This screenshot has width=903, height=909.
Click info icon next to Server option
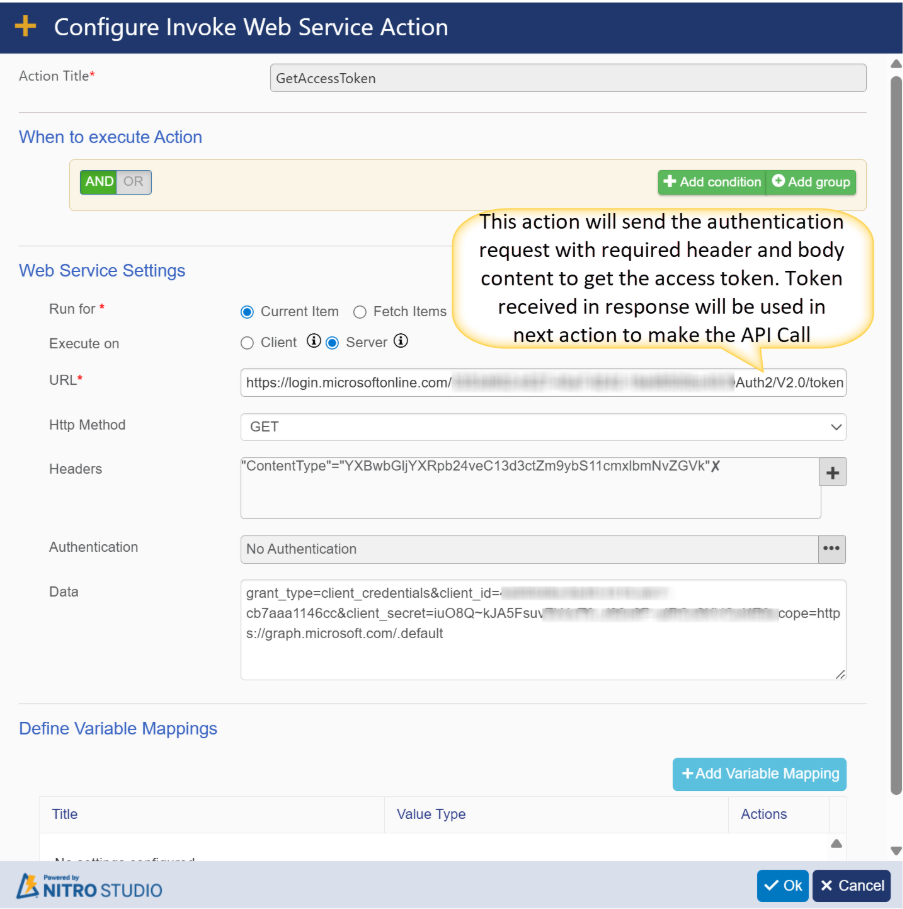coord(401,342)
